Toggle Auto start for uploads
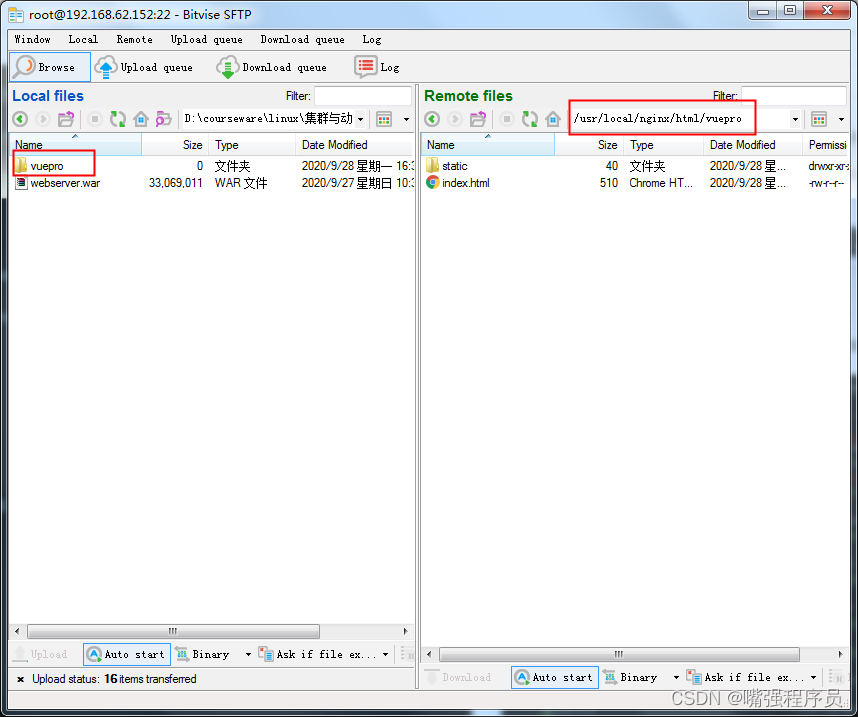 click(127, 654)
